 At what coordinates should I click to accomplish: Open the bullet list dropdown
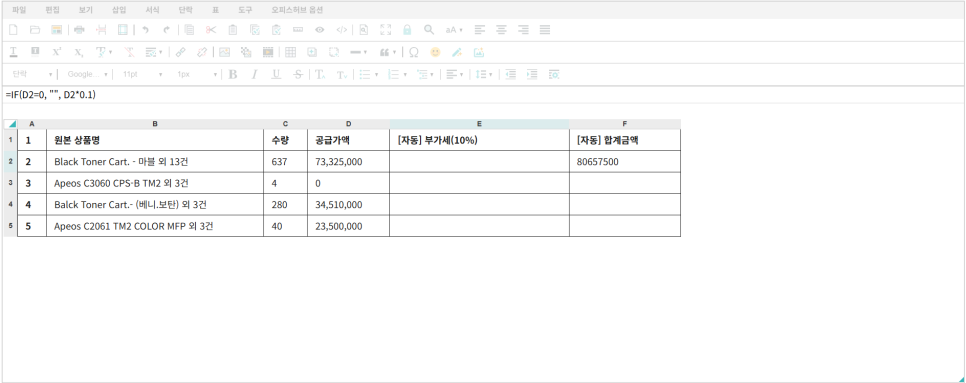(x=368, y=75)
